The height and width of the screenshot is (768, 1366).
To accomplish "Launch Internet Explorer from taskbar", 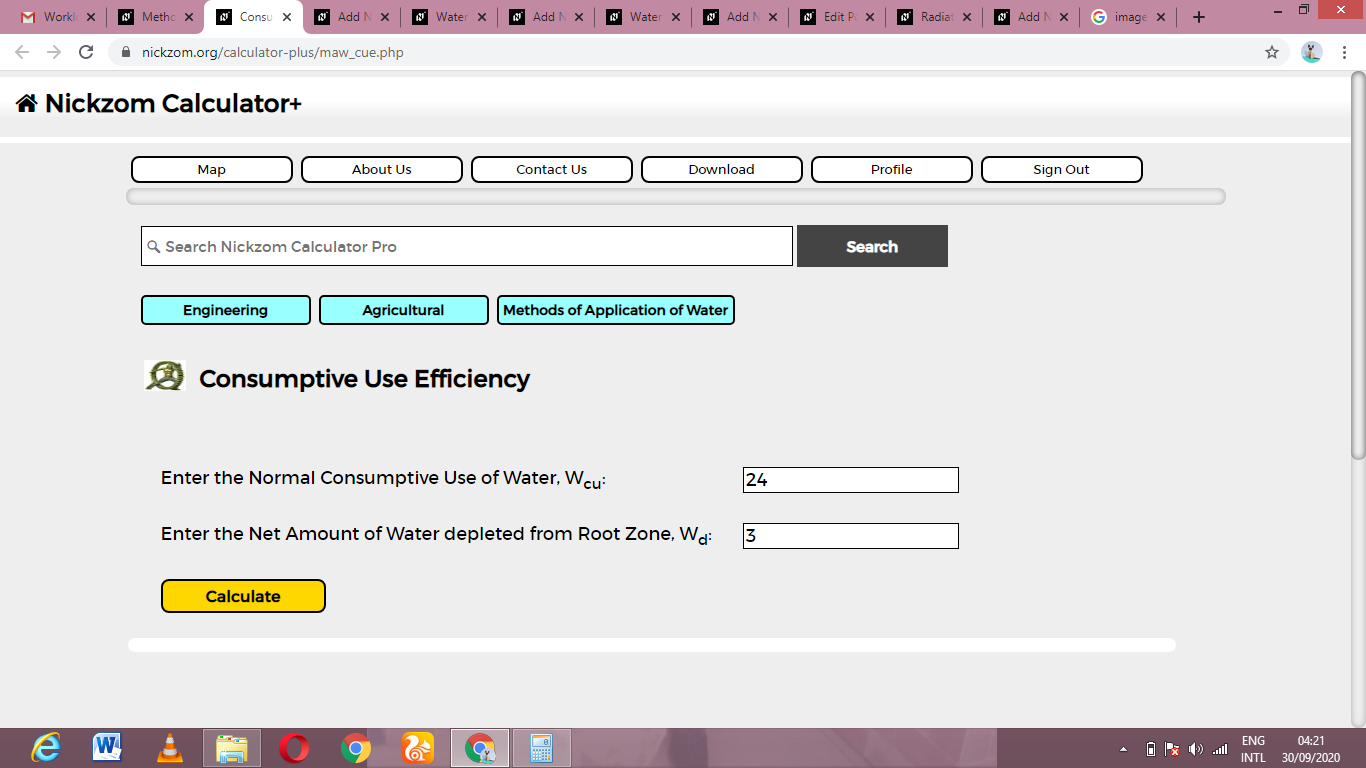I will click(x=46, y=748).
